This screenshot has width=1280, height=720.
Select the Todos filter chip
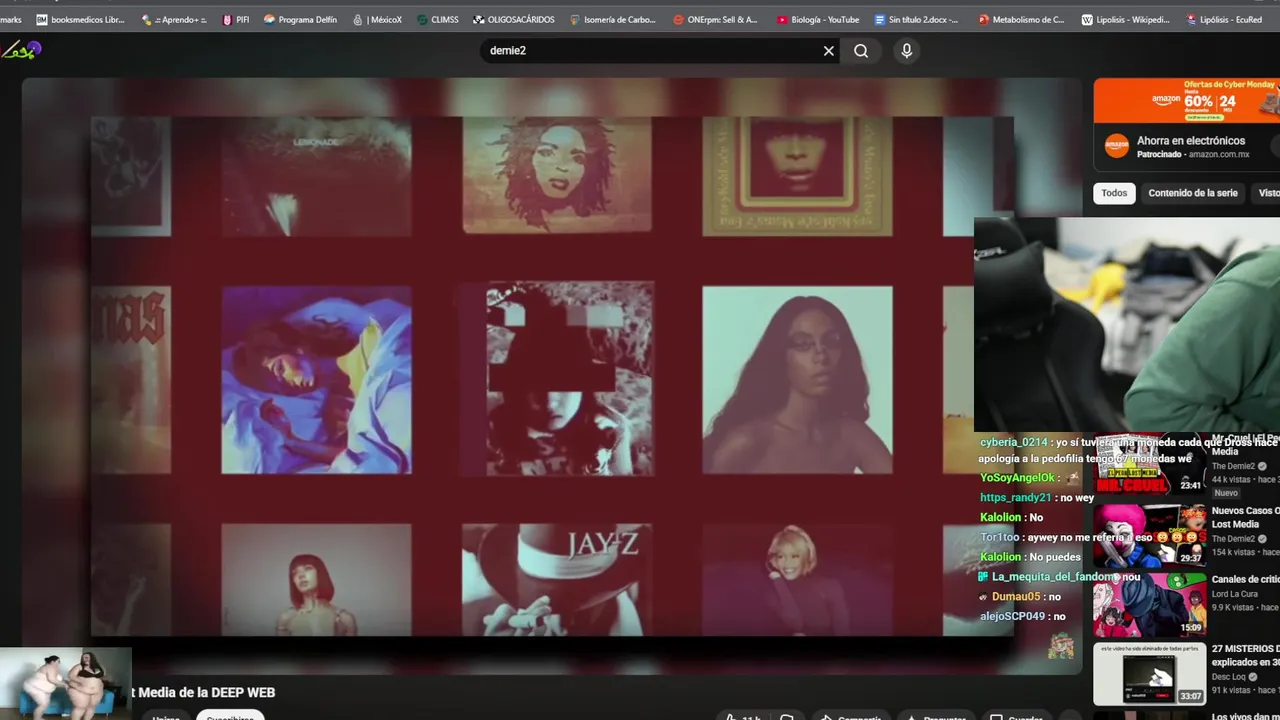pos(1114,193)
